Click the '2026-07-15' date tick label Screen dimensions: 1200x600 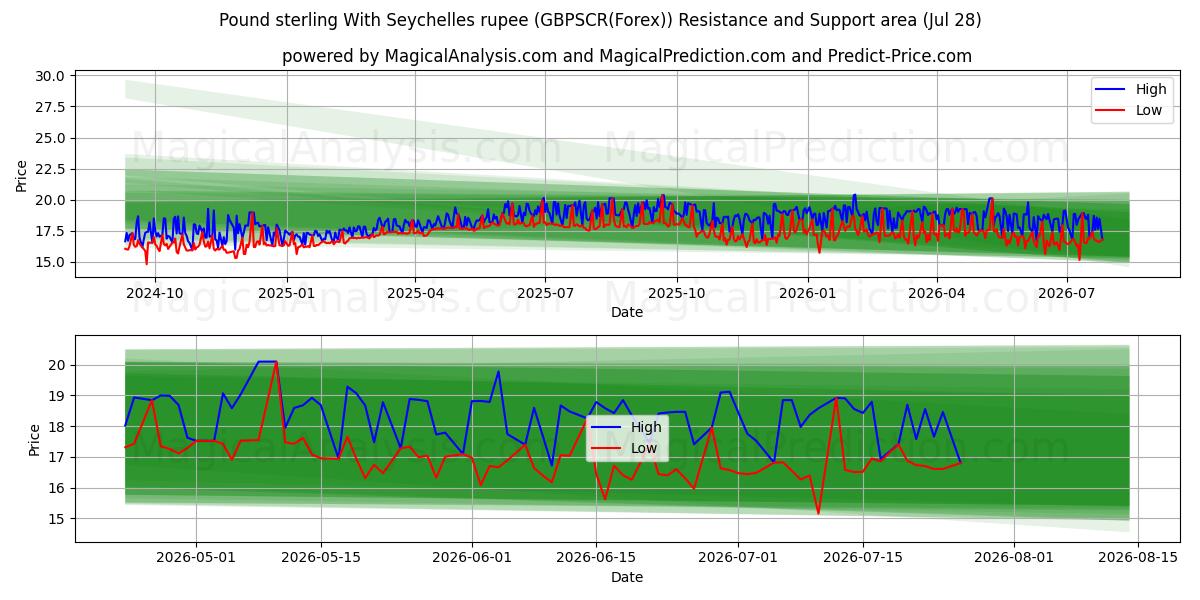(x=863, y=557)
